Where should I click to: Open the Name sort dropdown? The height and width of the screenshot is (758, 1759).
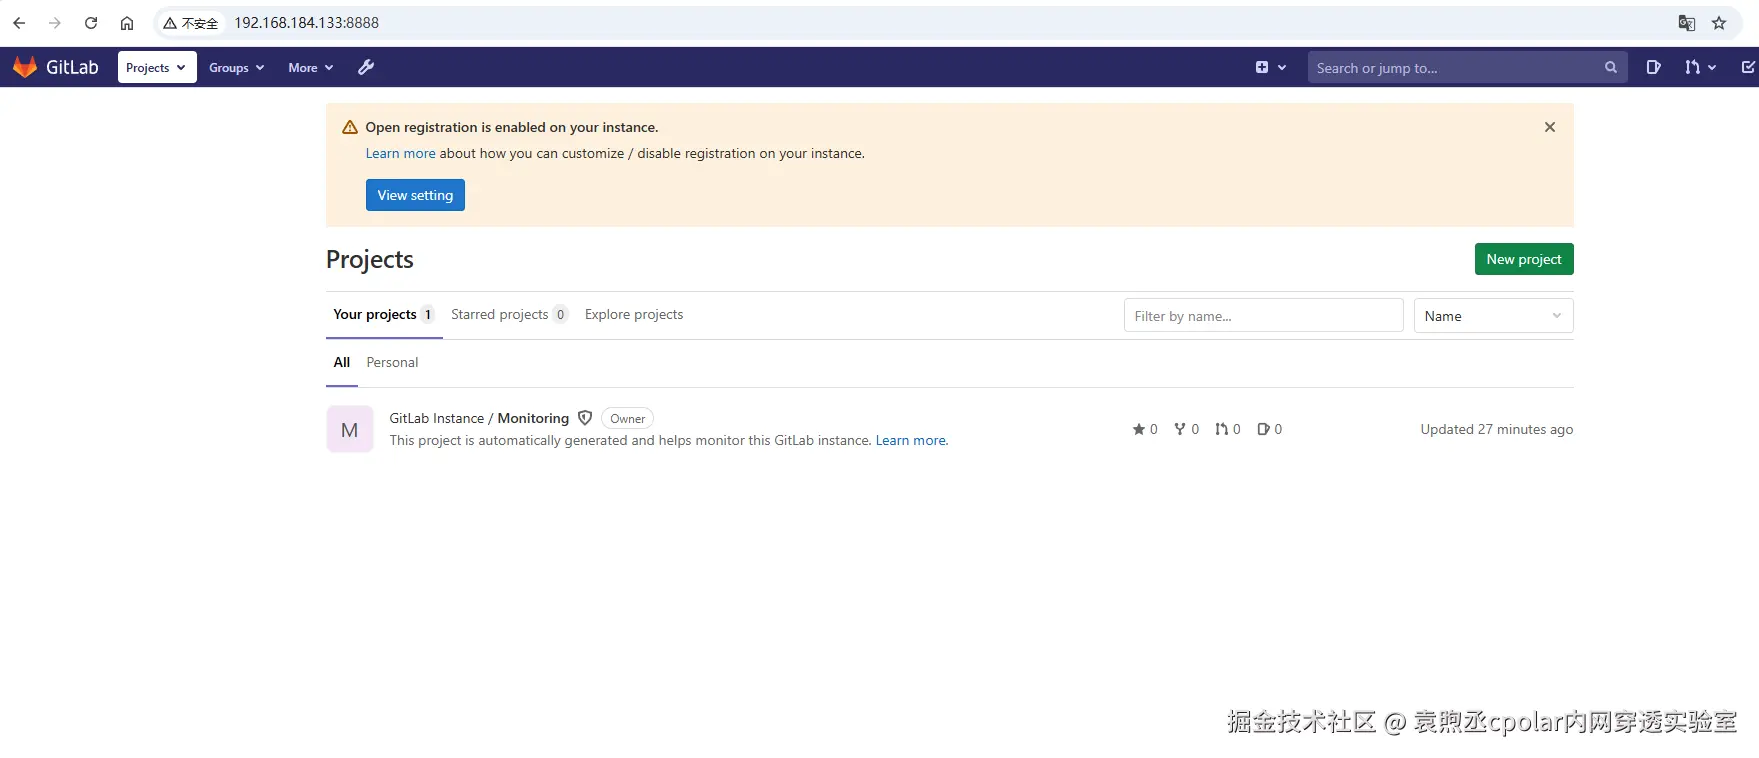(x=1493, y=316)
